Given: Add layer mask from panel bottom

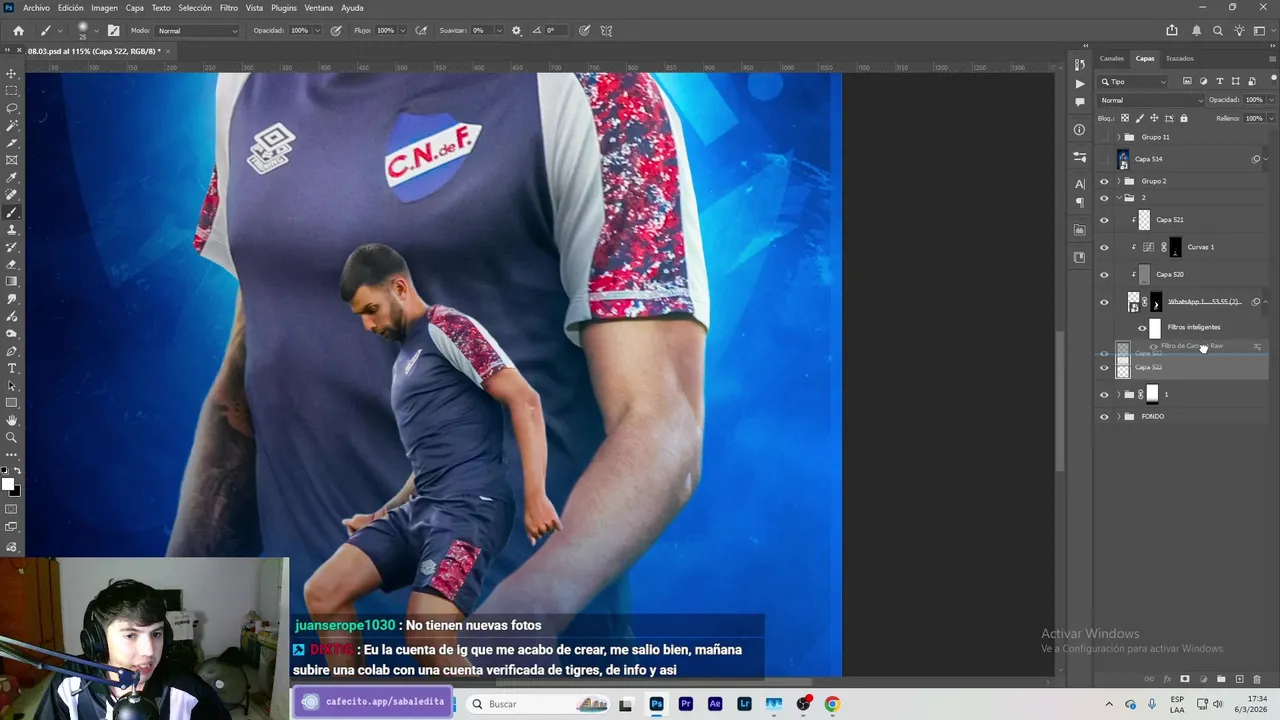Looking at the screenshot, I should [1185, 679].
